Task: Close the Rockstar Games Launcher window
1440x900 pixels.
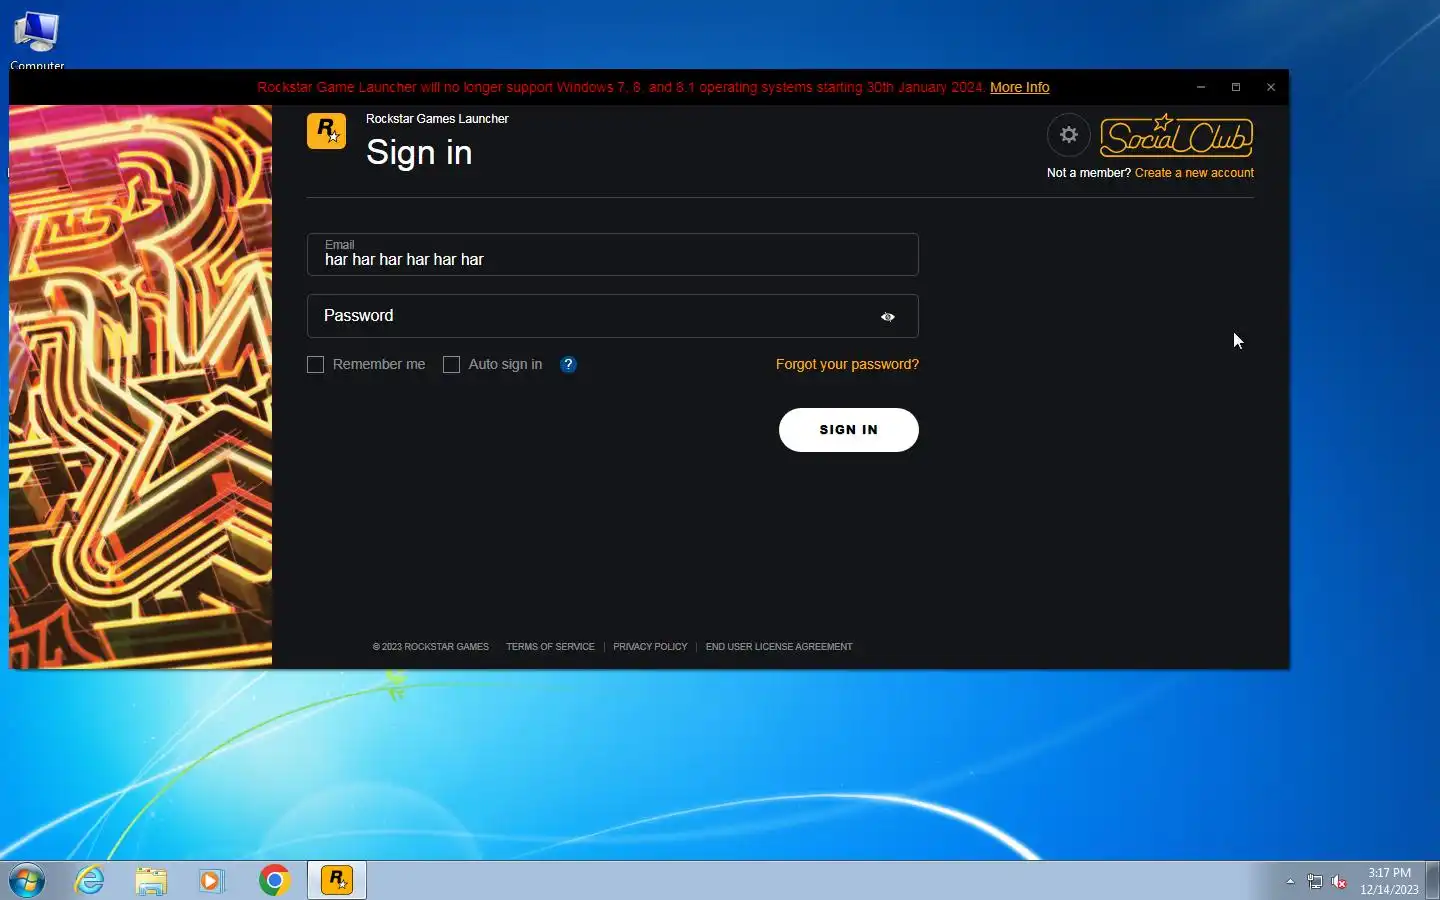Action: click(x=1271, y=87)
